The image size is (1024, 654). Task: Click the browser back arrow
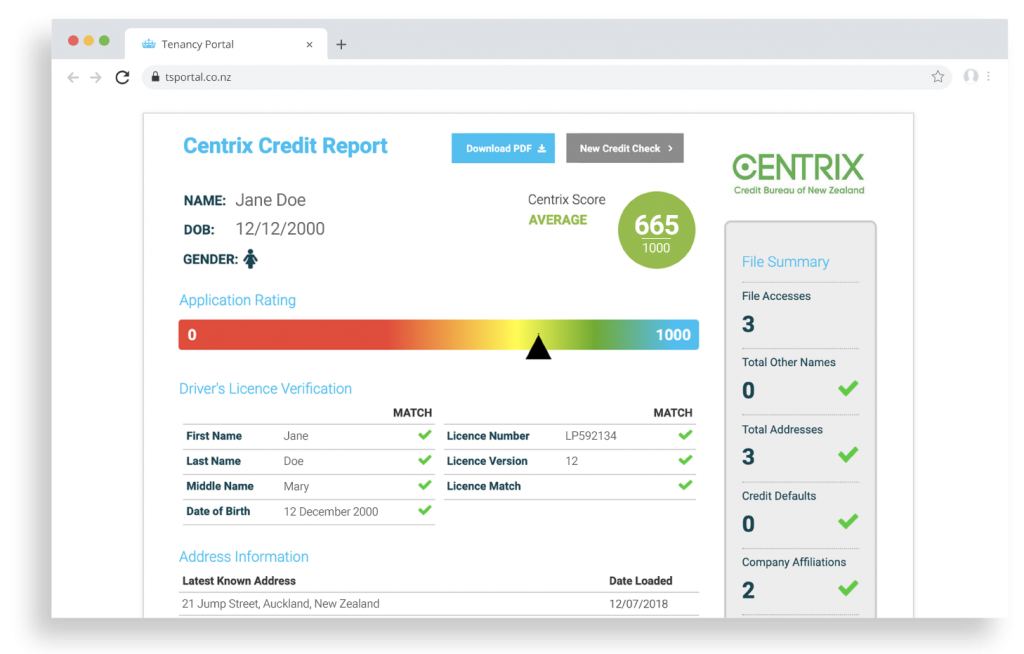73,78
